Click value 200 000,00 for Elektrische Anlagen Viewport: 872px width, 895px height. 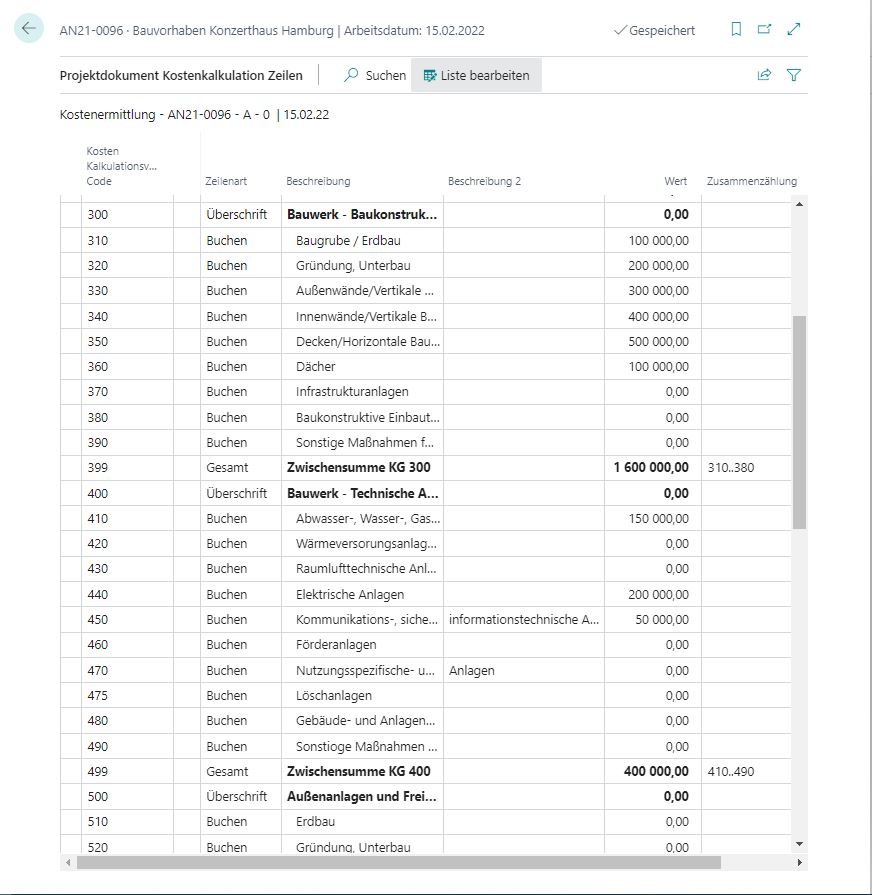657,594
